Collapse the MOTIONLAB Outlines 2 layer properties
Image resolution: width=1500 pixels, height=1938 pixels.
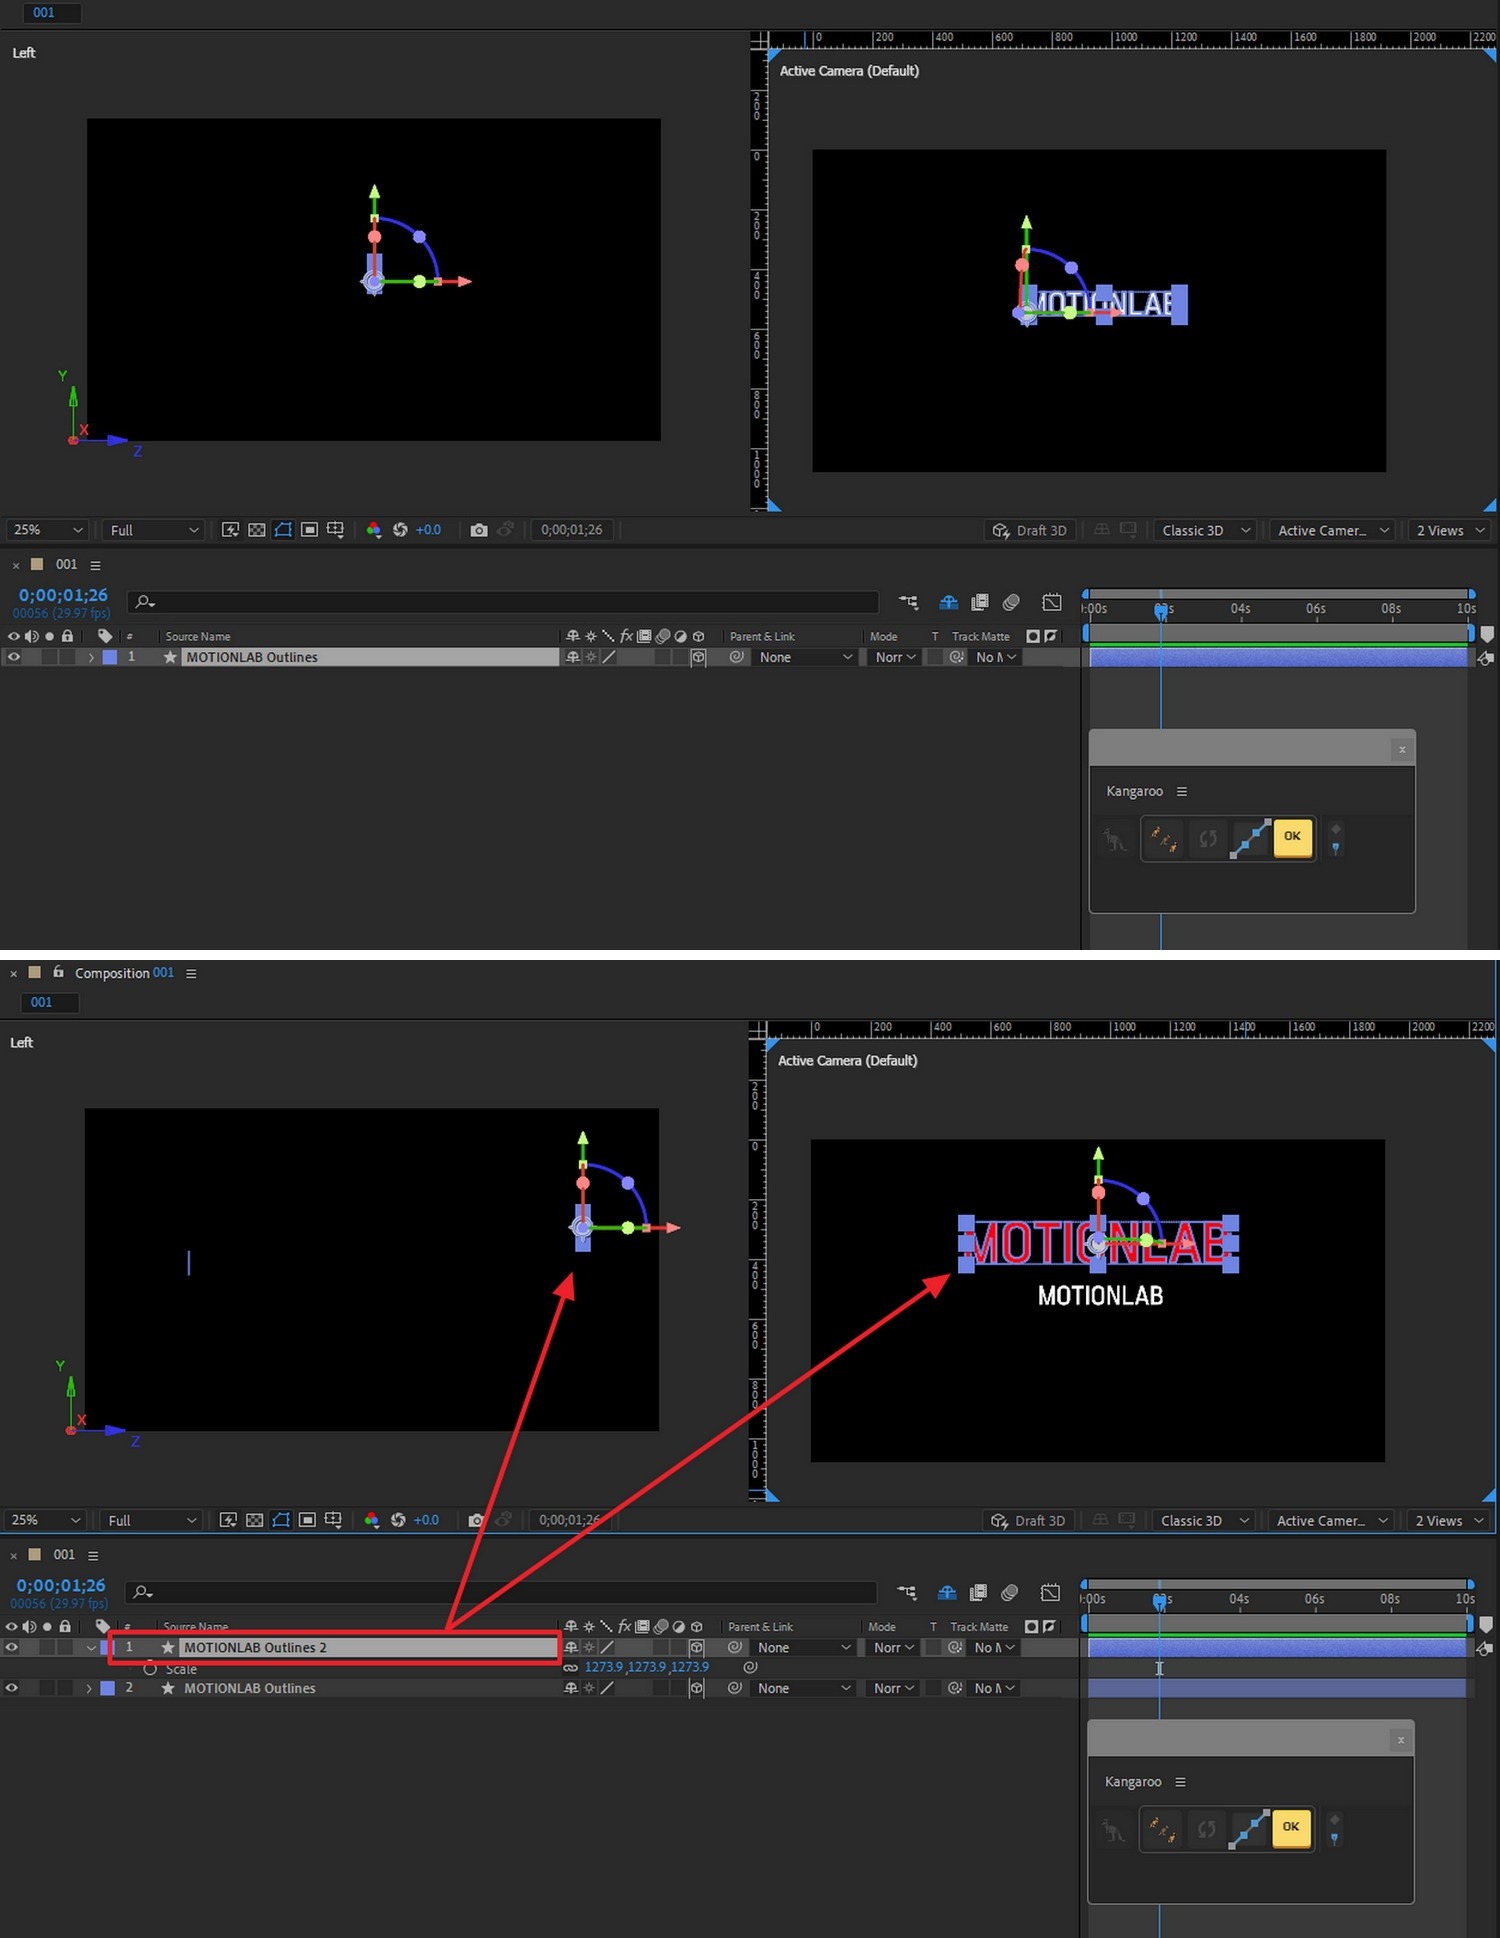(x=91, y=1647)
